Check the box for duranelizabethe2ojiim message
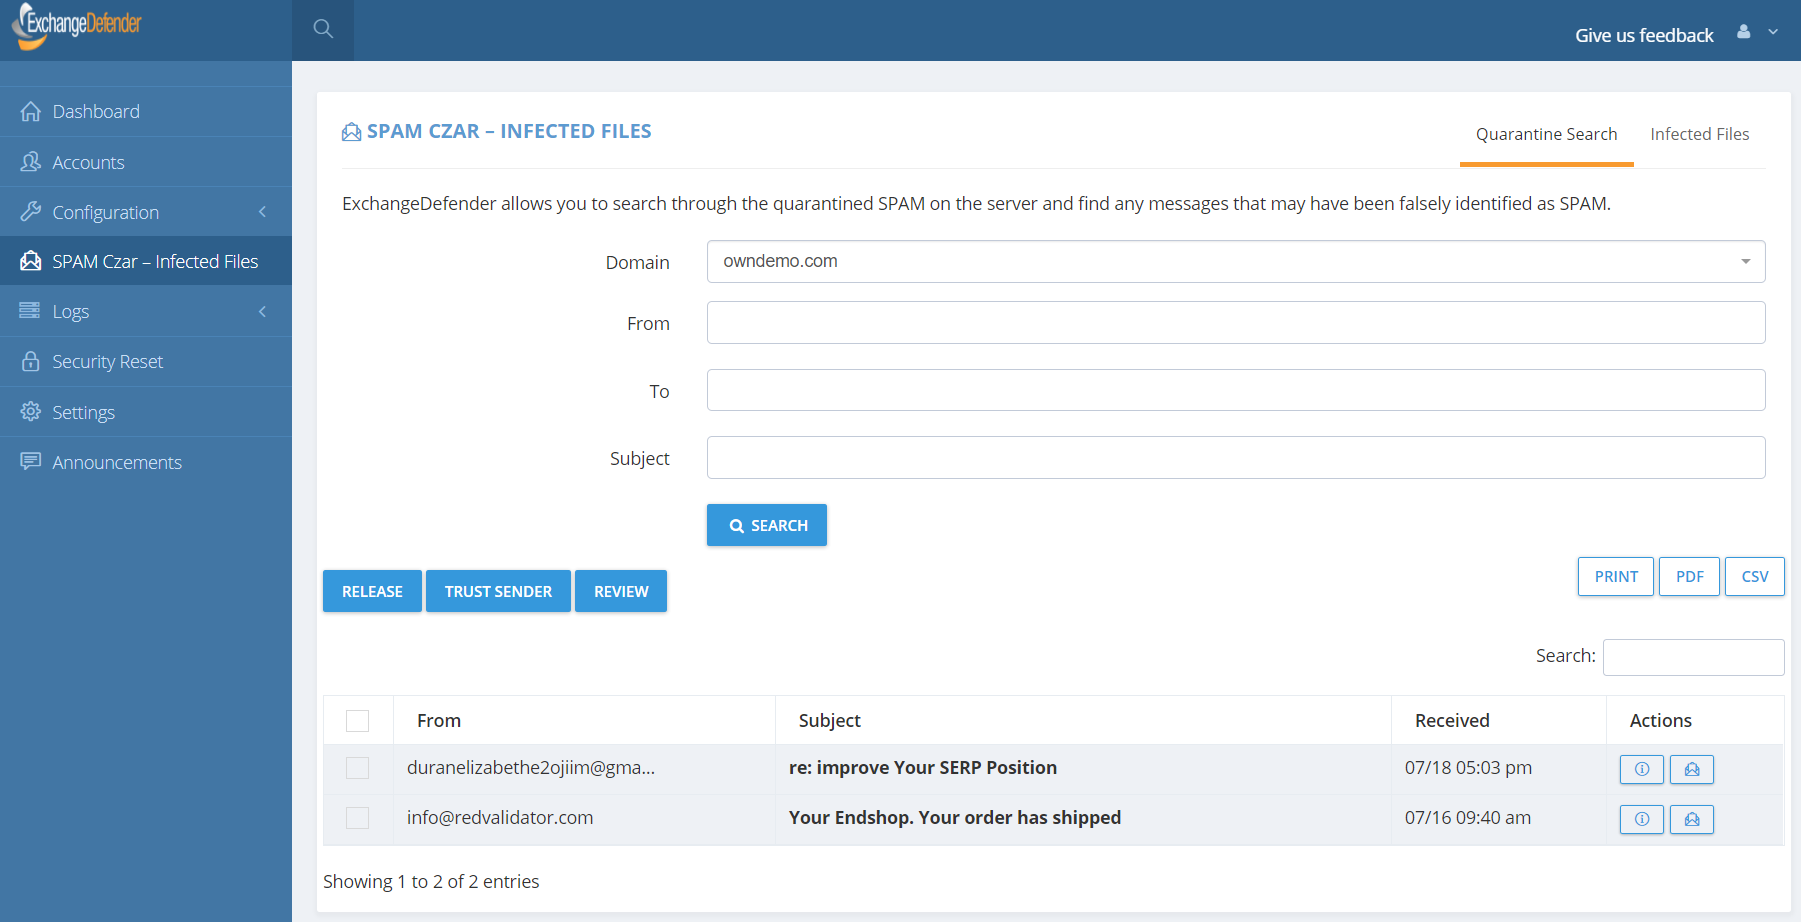Screen dimensions: 1801x922 point(357,768)
